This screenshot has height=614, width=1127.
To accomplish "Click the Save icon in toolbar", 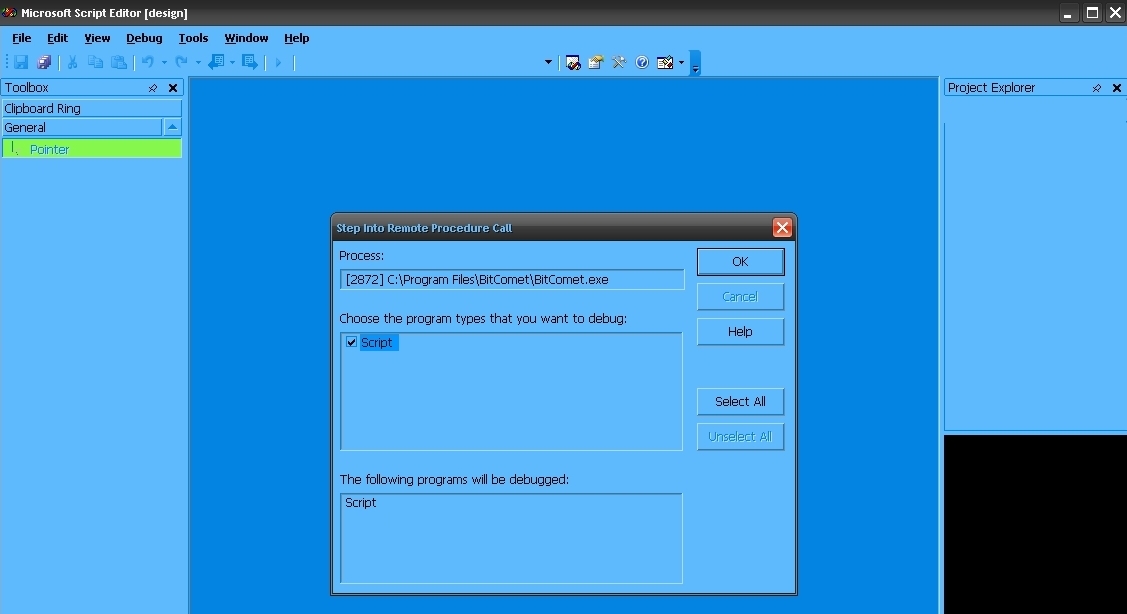I will click(21, 62).
